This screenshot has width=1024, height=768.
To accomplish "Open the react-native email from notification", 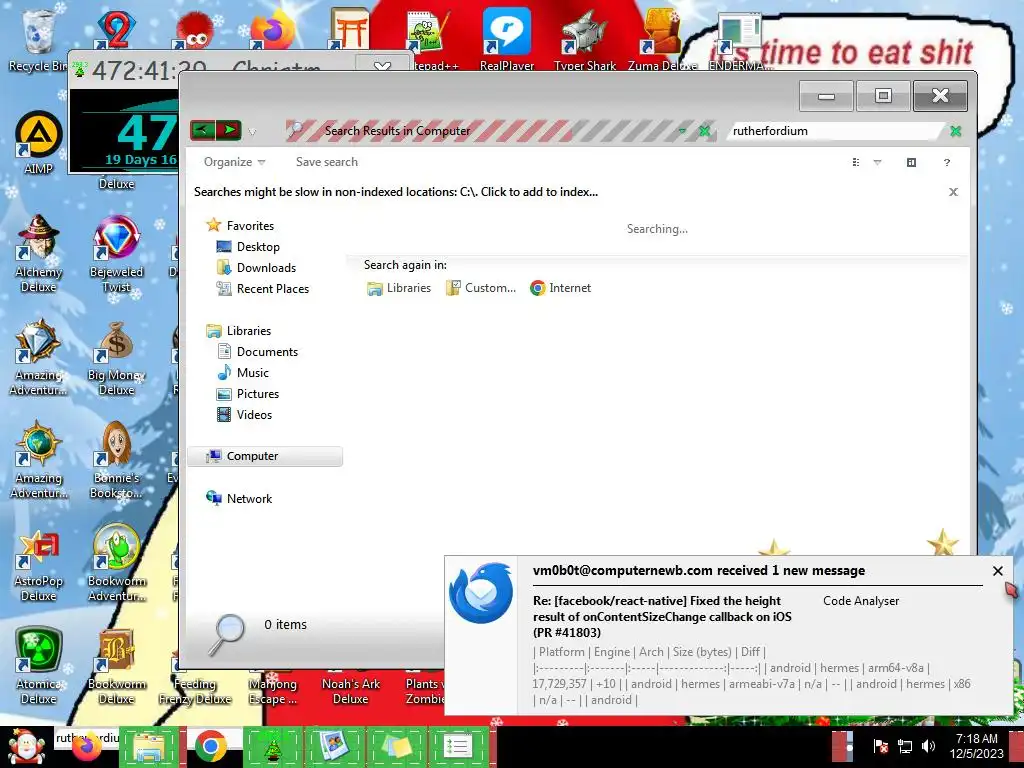I will (662, 616).
